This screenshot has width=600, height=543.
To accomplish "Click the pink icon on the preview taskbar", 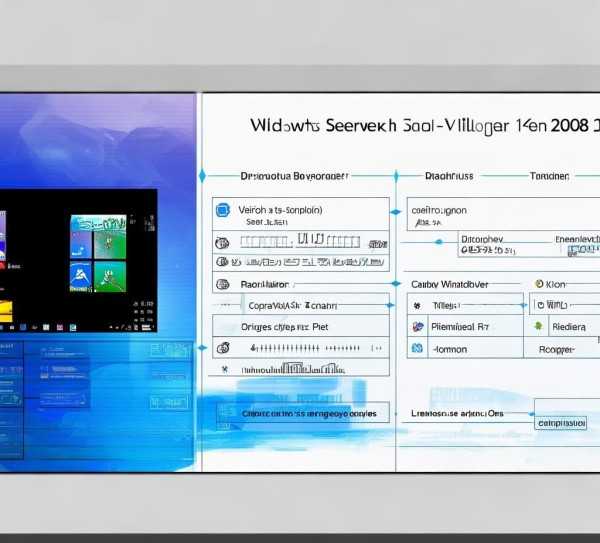I will point(60,328).
